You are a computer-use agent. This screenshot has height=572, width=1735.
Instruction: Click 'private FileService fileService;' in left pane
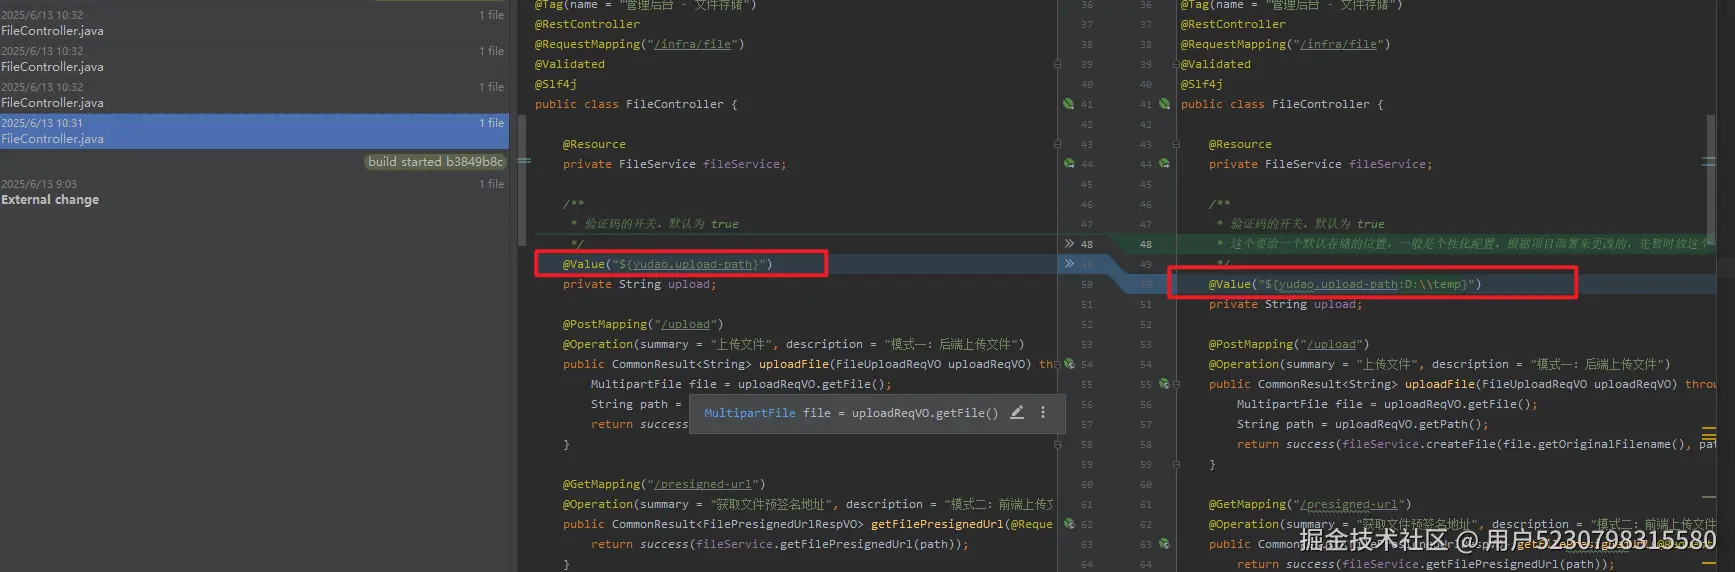click(x=674, y=164)
